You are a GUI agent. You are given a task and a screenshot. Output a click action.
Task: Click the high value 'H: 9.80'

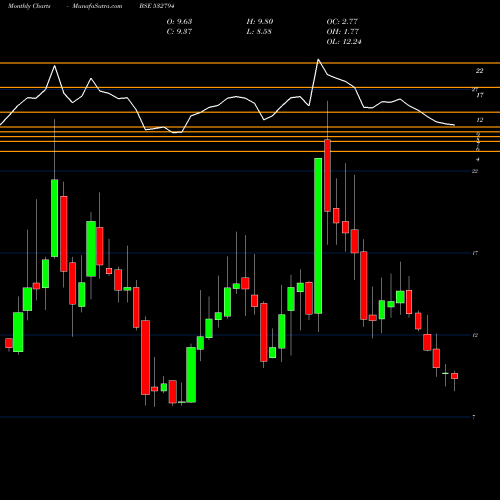pos(260,22)
